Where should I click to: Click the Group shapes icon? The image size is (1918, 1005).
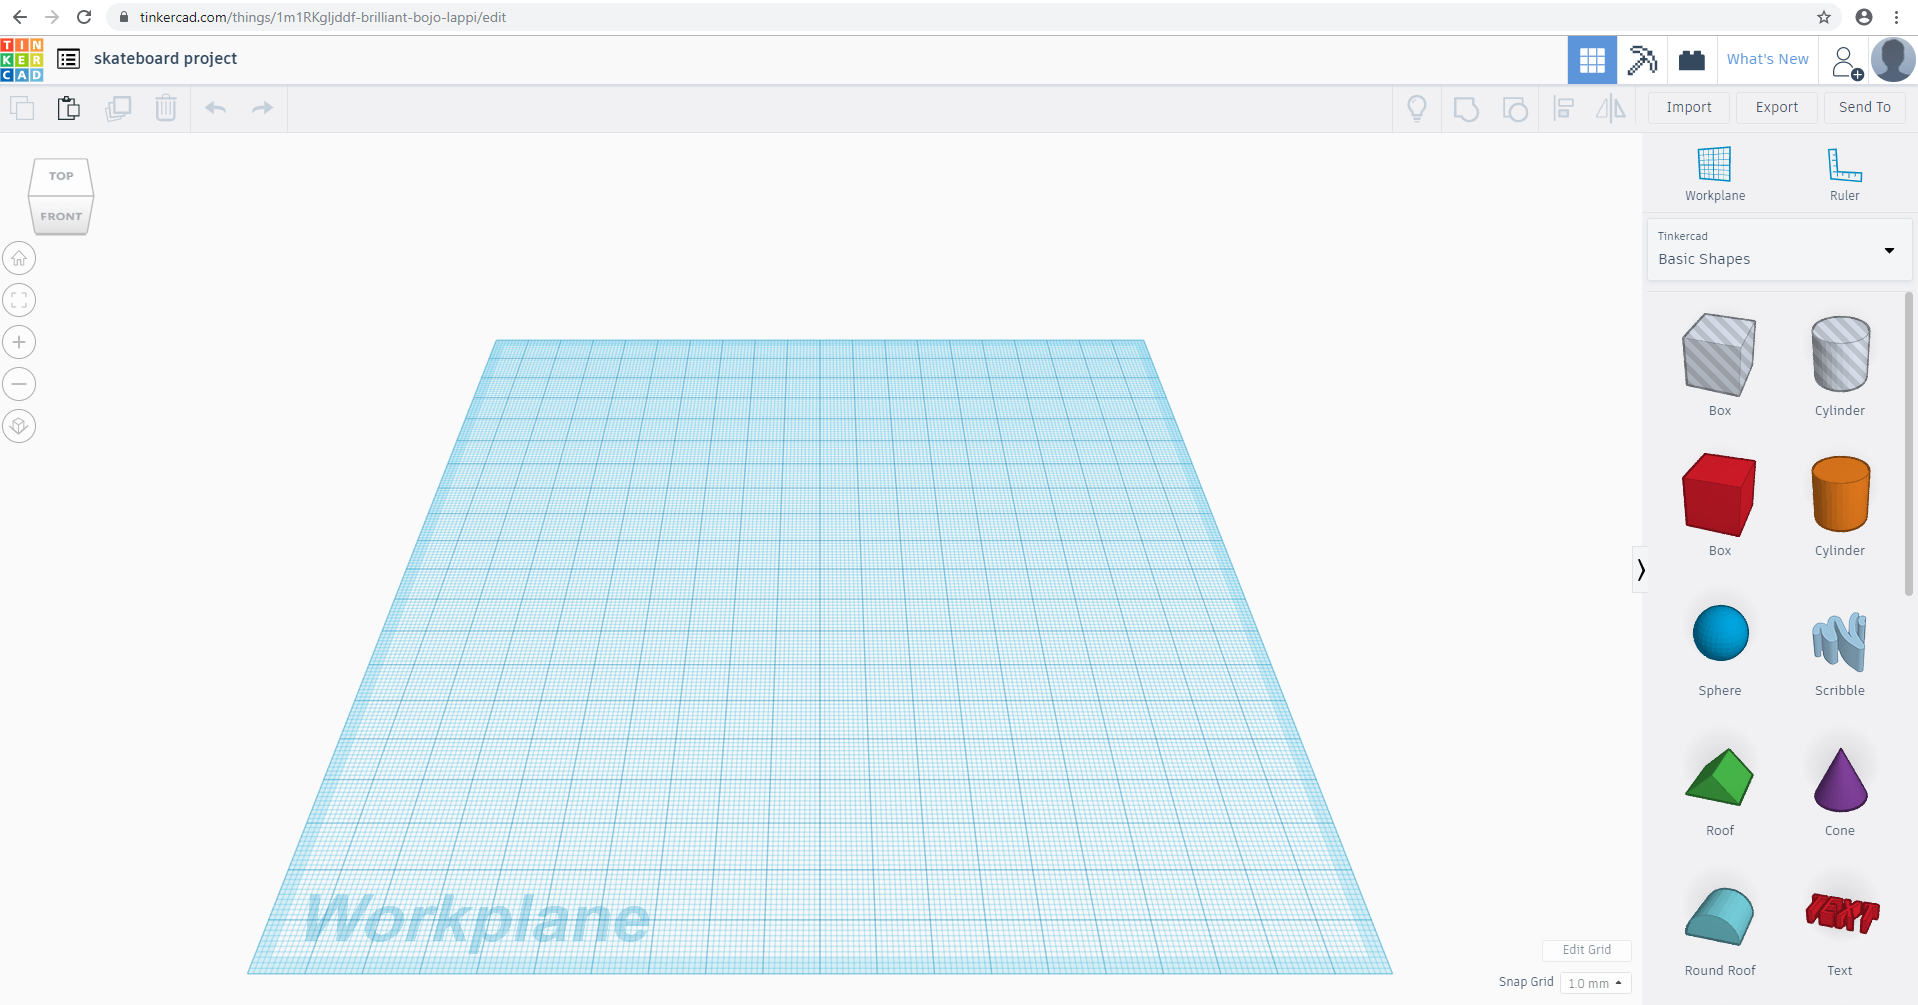coord(1466,108)
